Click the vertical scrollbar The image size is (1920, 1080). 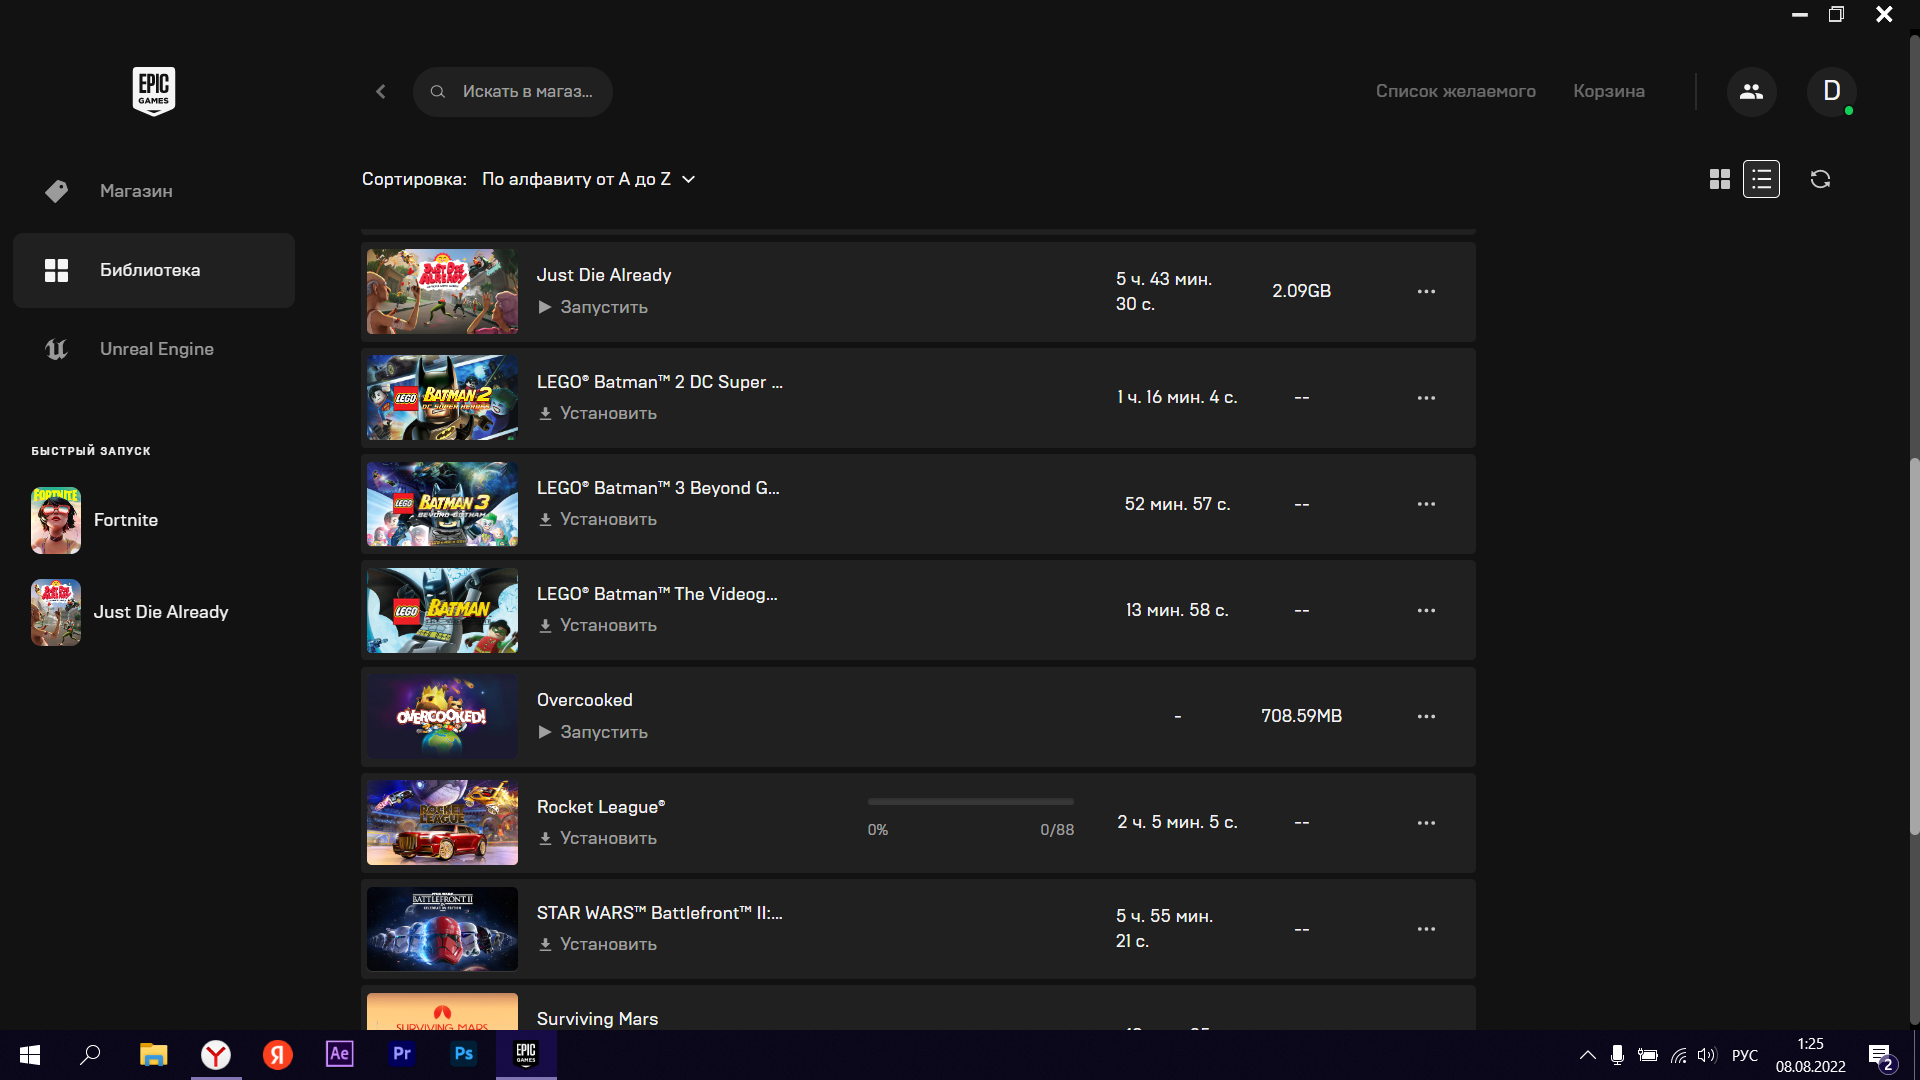[x=1914, y=645]
